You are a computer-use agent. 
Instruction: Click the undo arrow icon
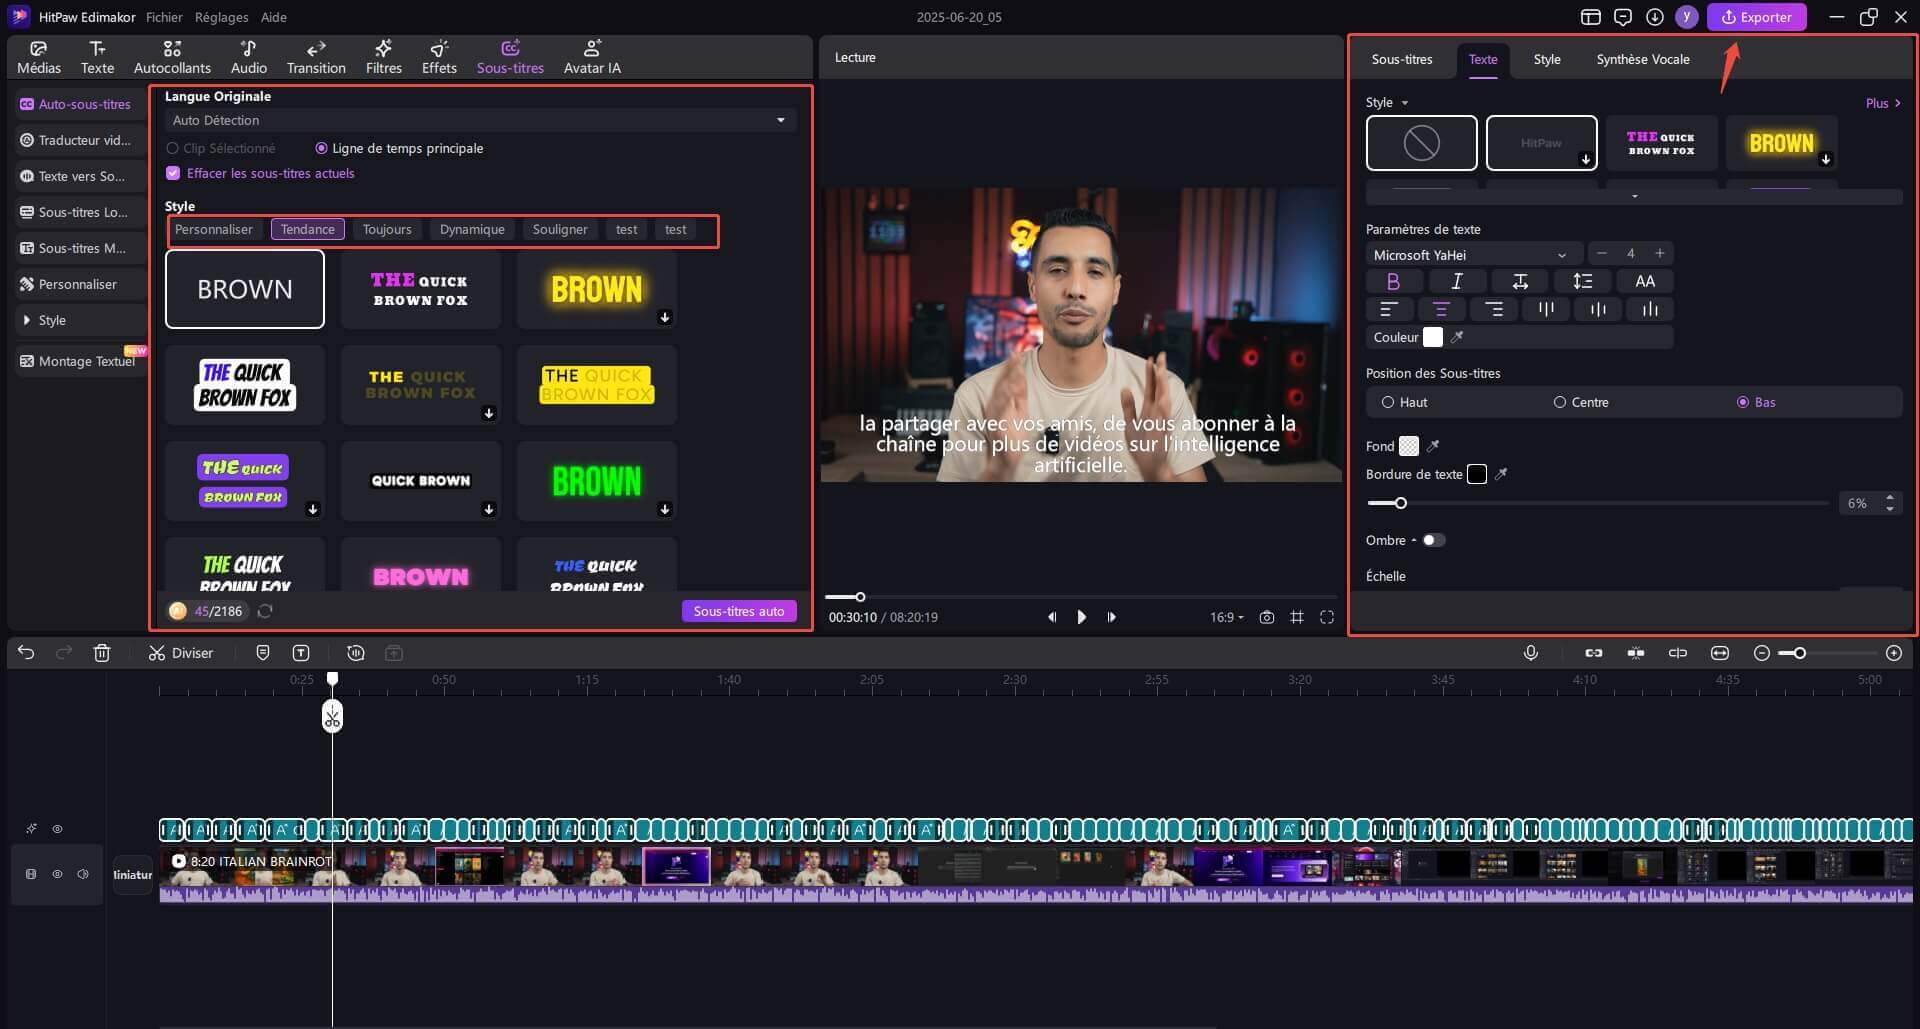[26, 653]
